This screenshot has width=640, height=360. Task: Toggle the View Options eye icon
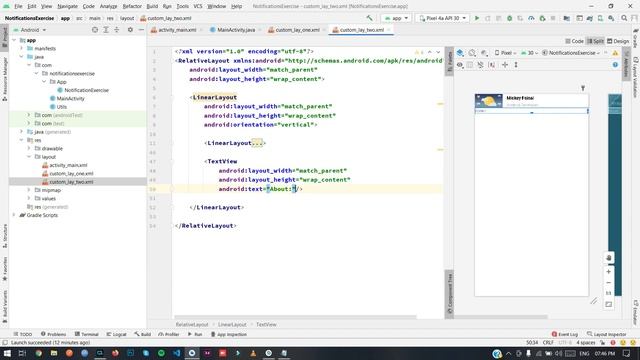(460, 65)
